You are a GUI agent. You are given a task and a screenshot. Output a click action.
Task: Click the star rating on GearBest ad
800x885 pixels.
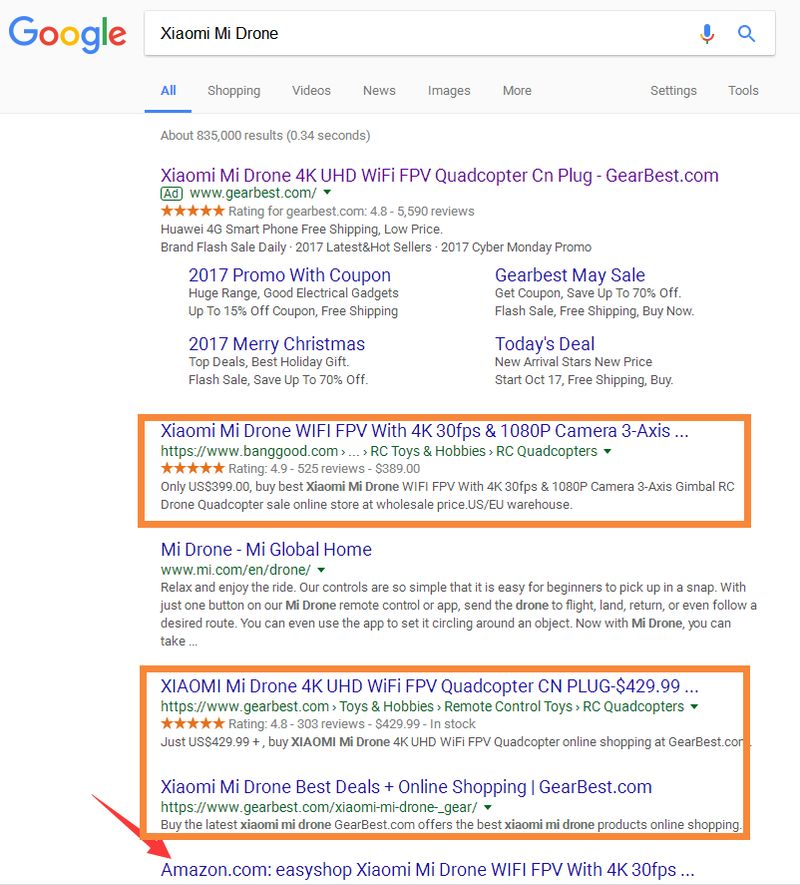click(x=193, y=211)
